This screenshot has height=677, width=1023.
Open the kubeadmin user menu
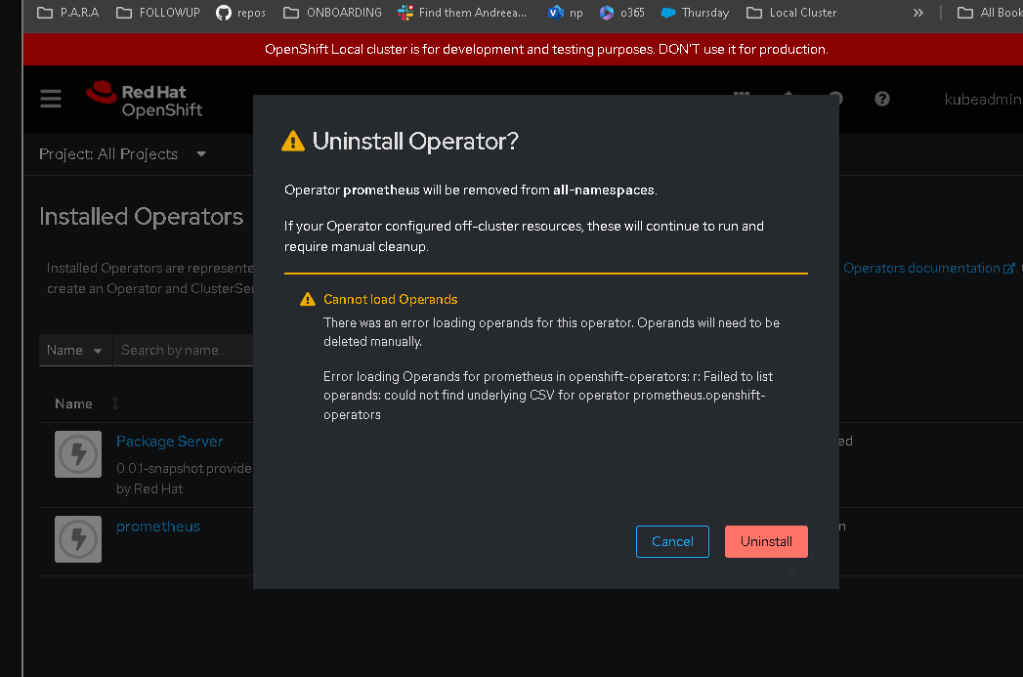click(983, 99)
